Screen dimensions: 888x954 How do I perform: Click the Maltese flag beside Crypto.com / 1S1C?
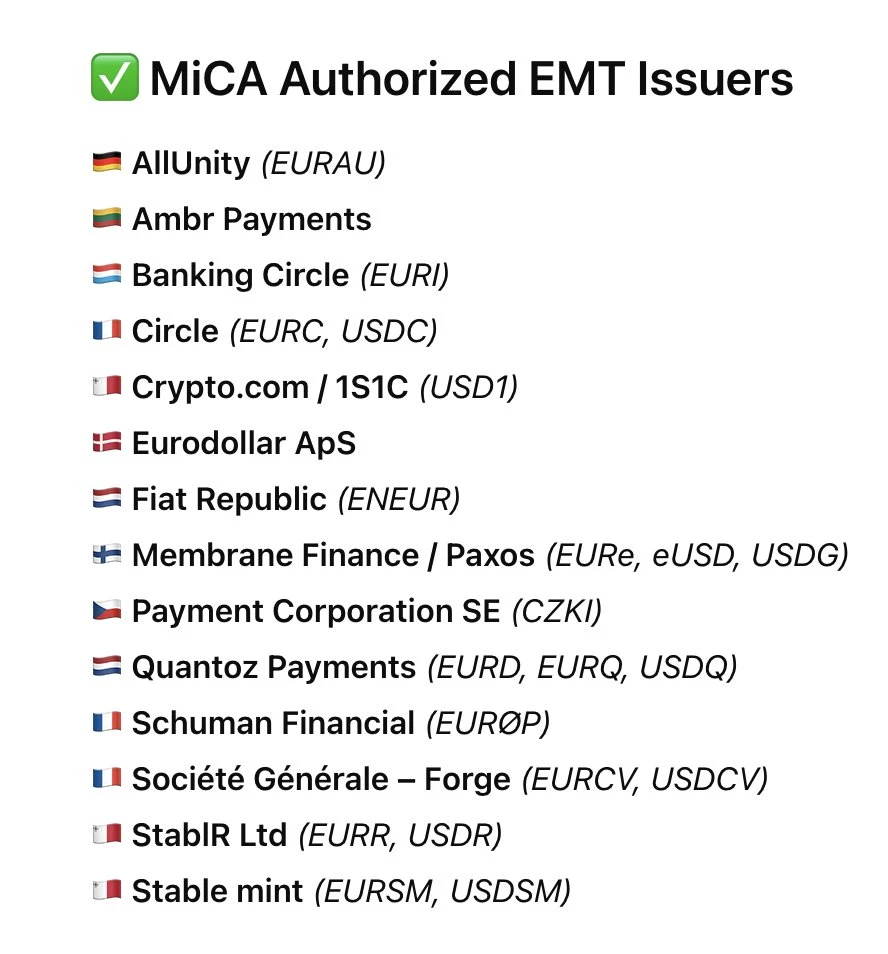pyautogui.click(x=106, y=387)
